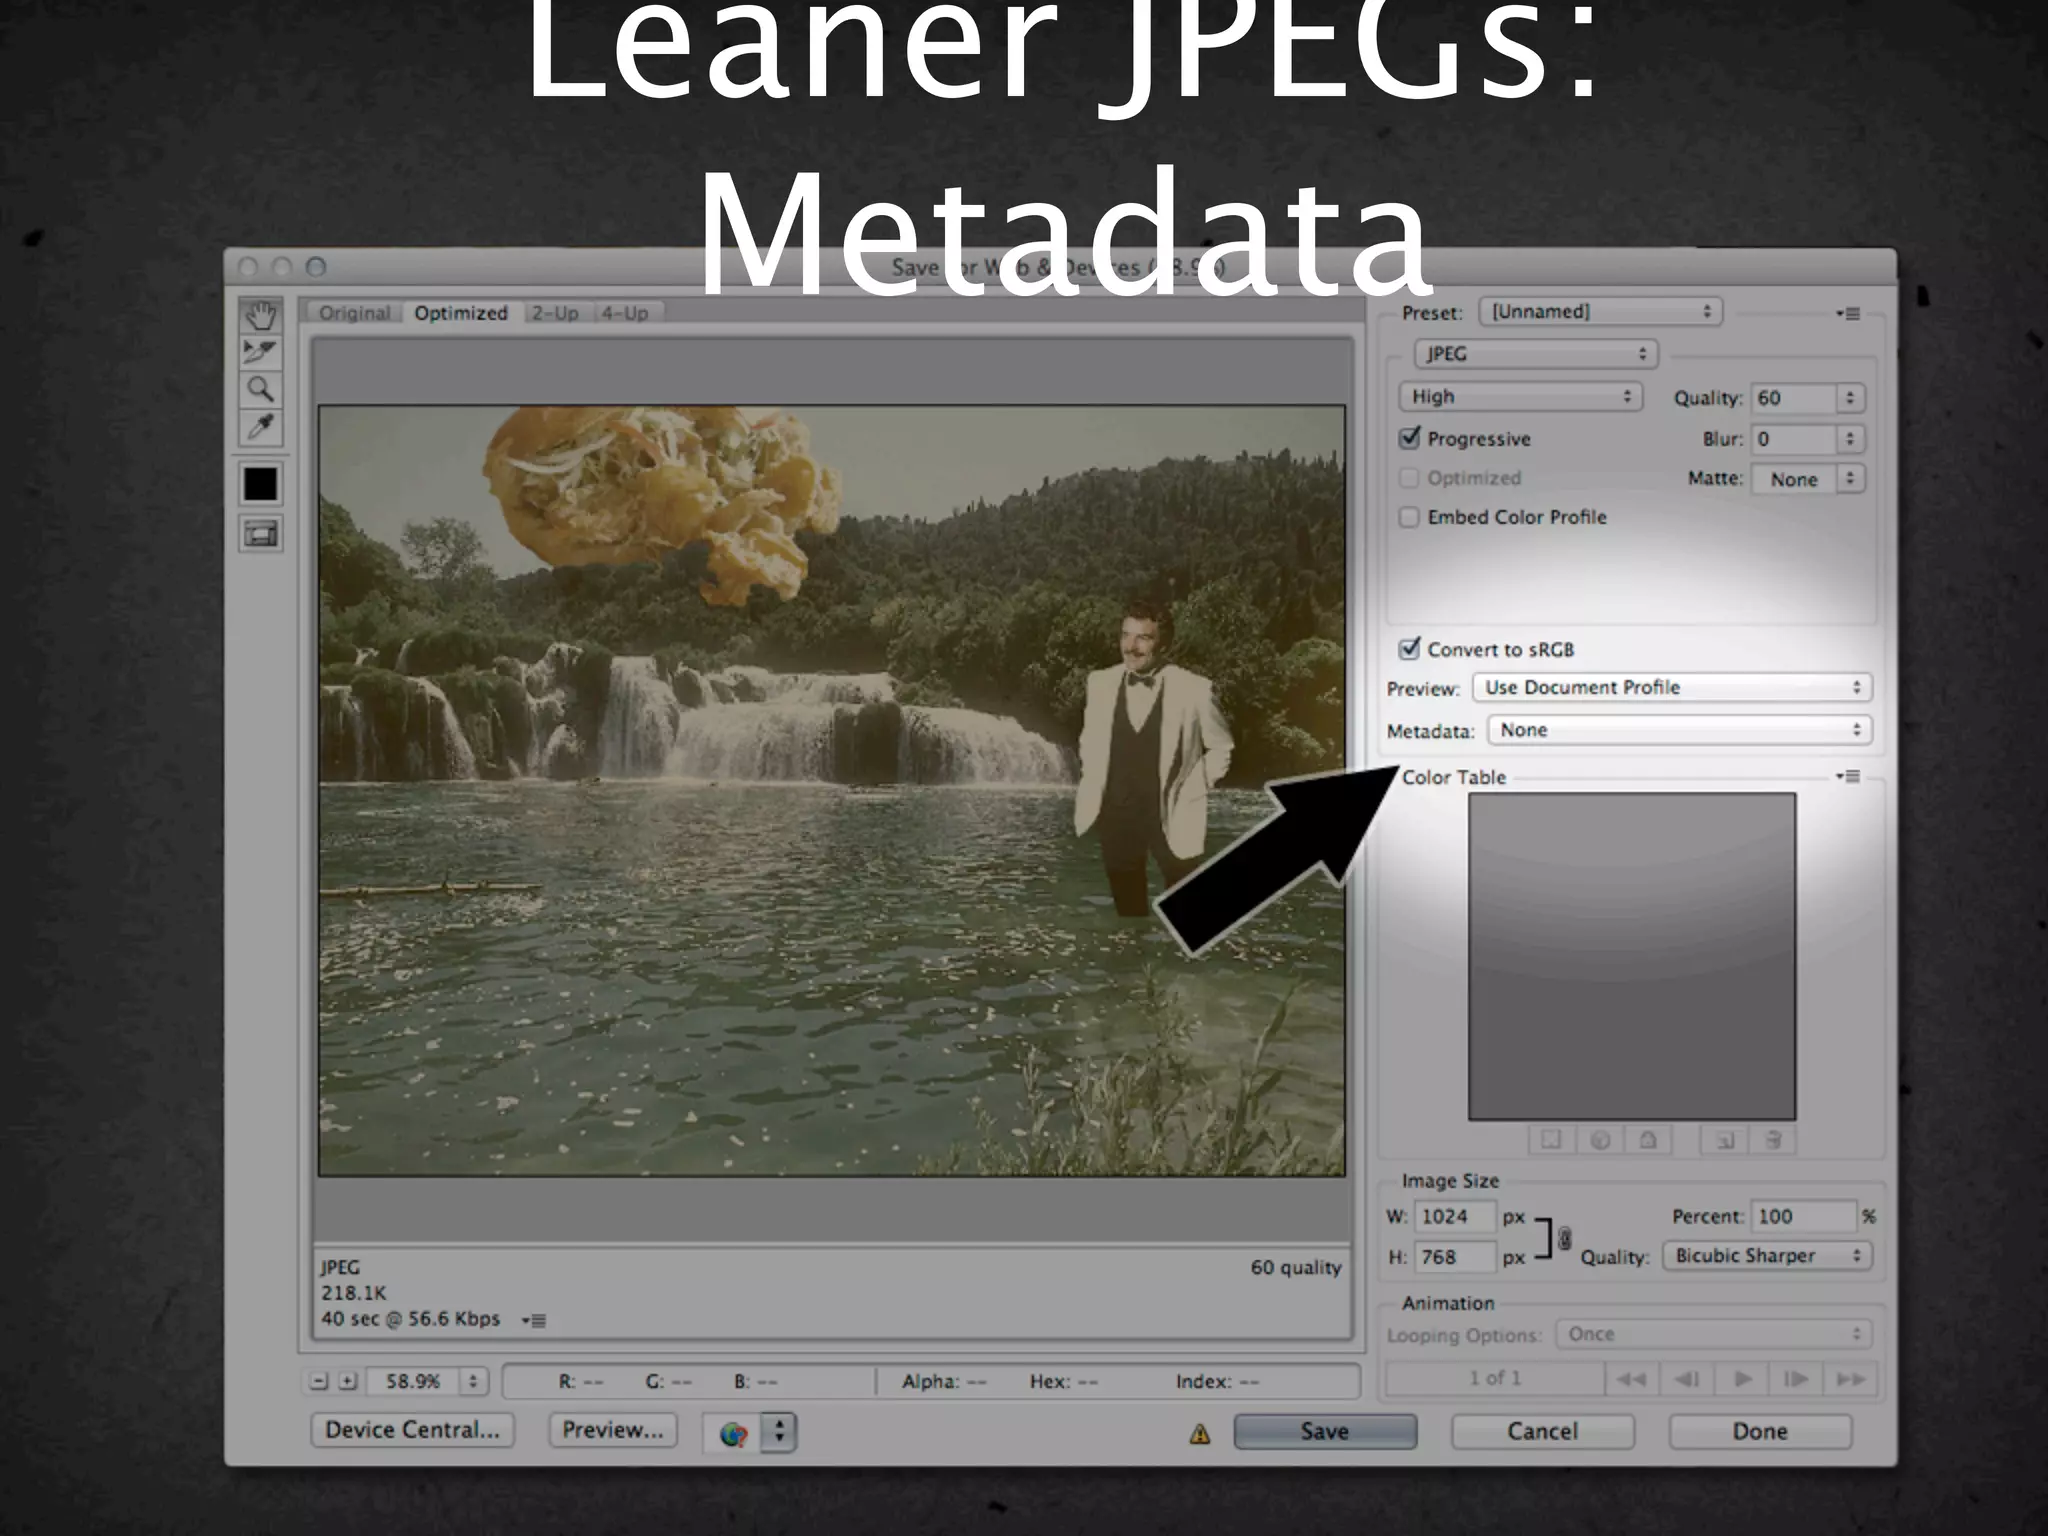Click the warning triangle icon
2048x1536 pixels.
click(x=1200, y=1434)
